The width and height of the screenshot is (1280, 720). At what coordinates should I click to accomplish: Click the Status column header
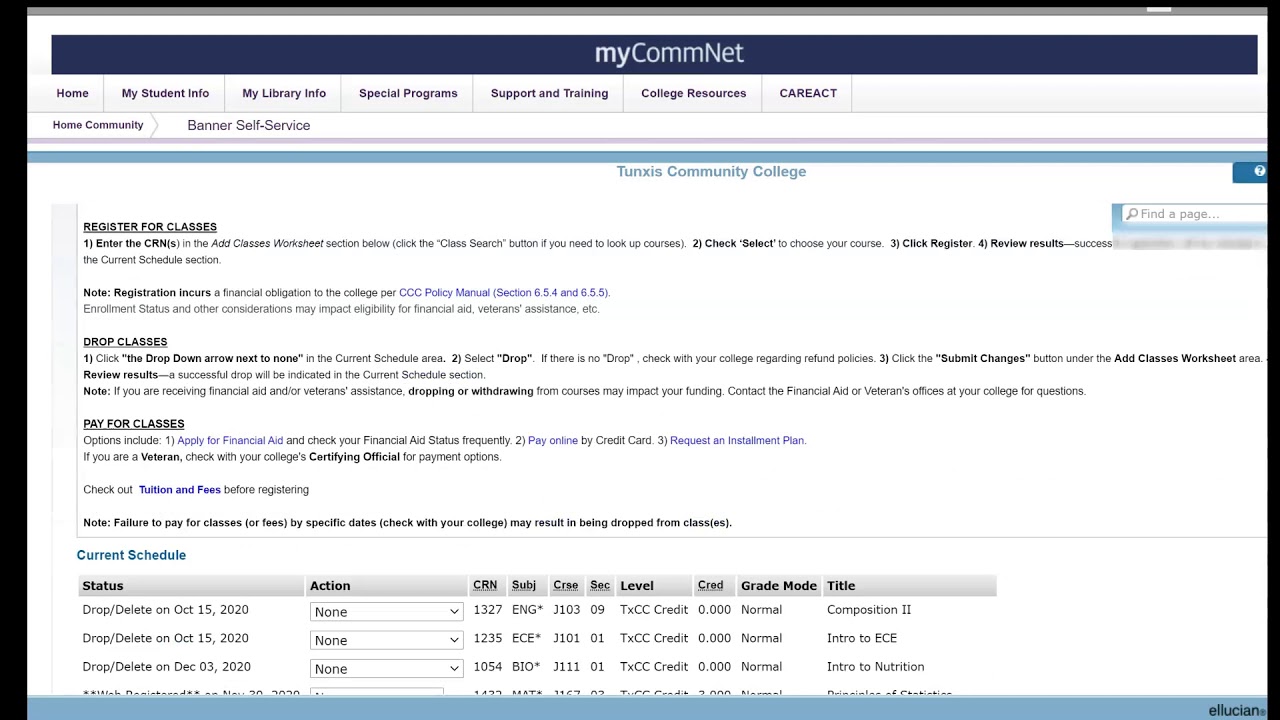(103, 586)
